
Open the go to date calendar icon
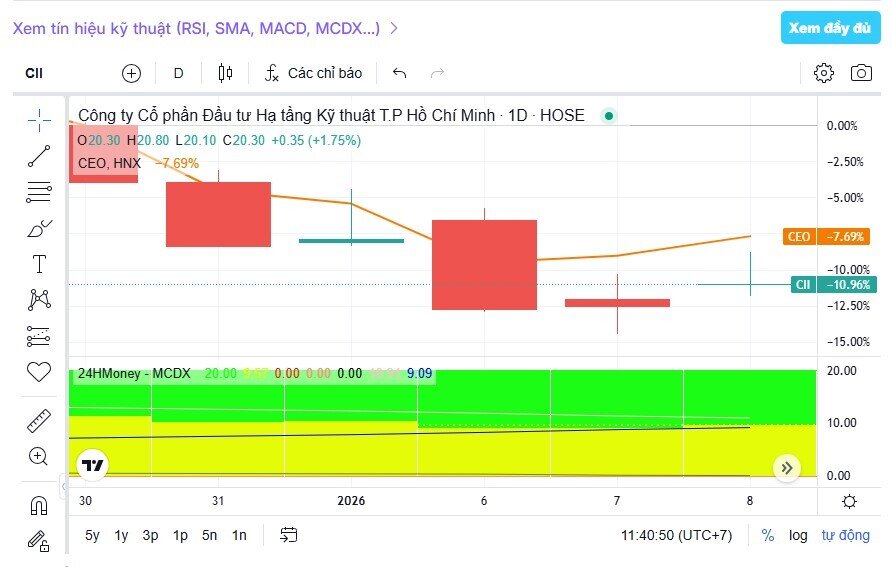[288, 535]
